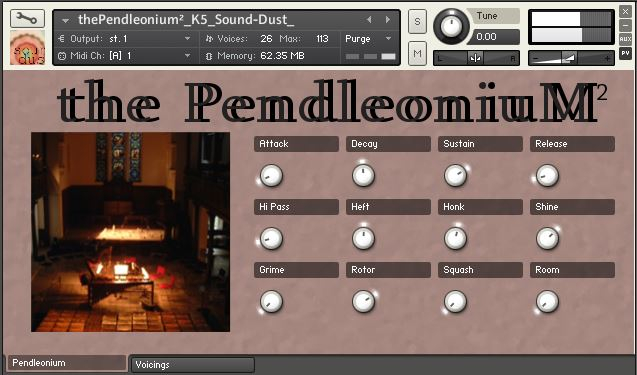Open the Midi Ch dropdown

coord(187,55)
